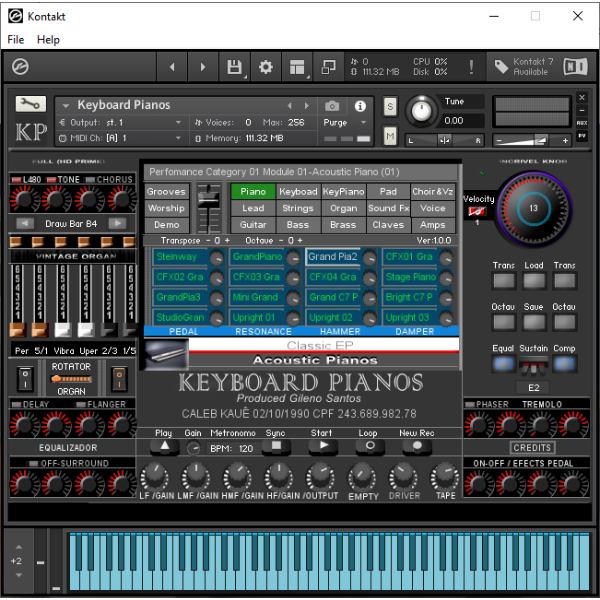This screenshot has height=600, width=600.
Task: Shift keyboard octave down arrow
Action: coord(19,575)
